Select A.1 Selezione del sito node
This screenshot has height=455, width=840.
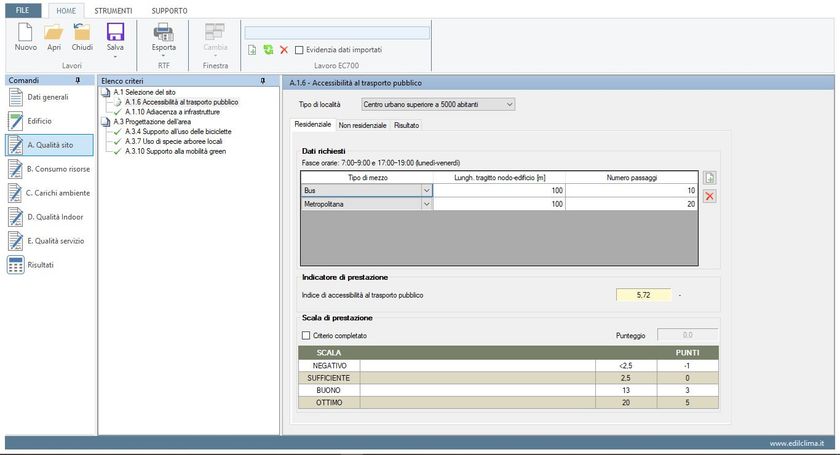click(x=144, y=92)
